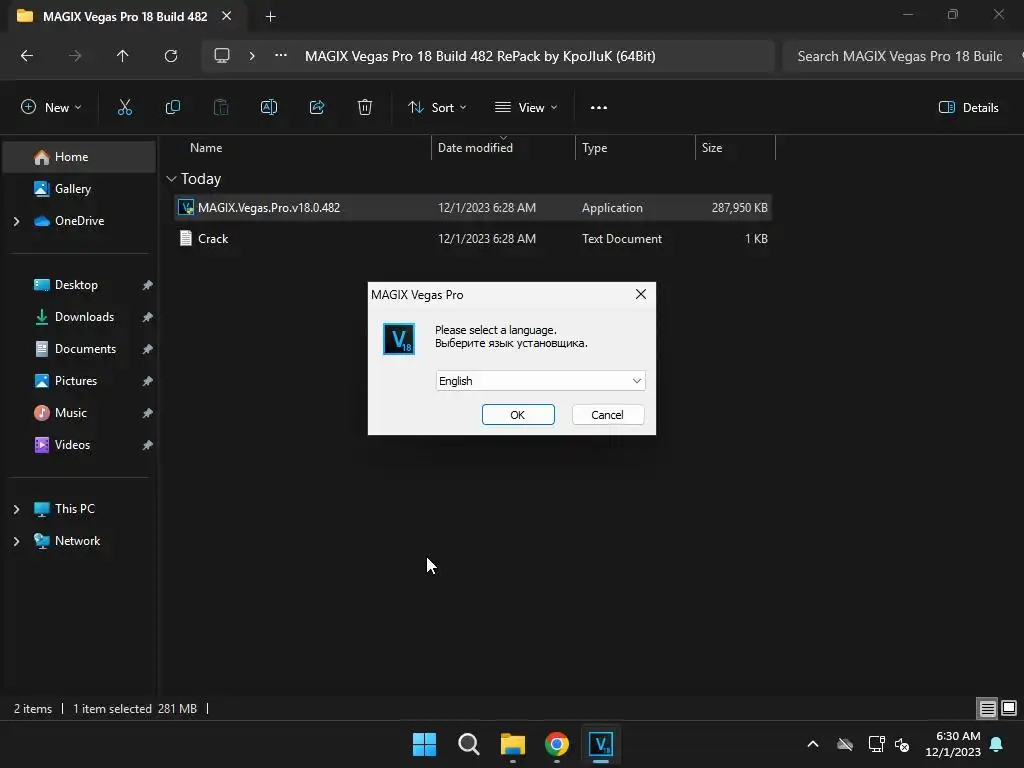Click OK in the language dialog
The image size is (1024, 768).
pyautogui.click(x=518, y=415)
